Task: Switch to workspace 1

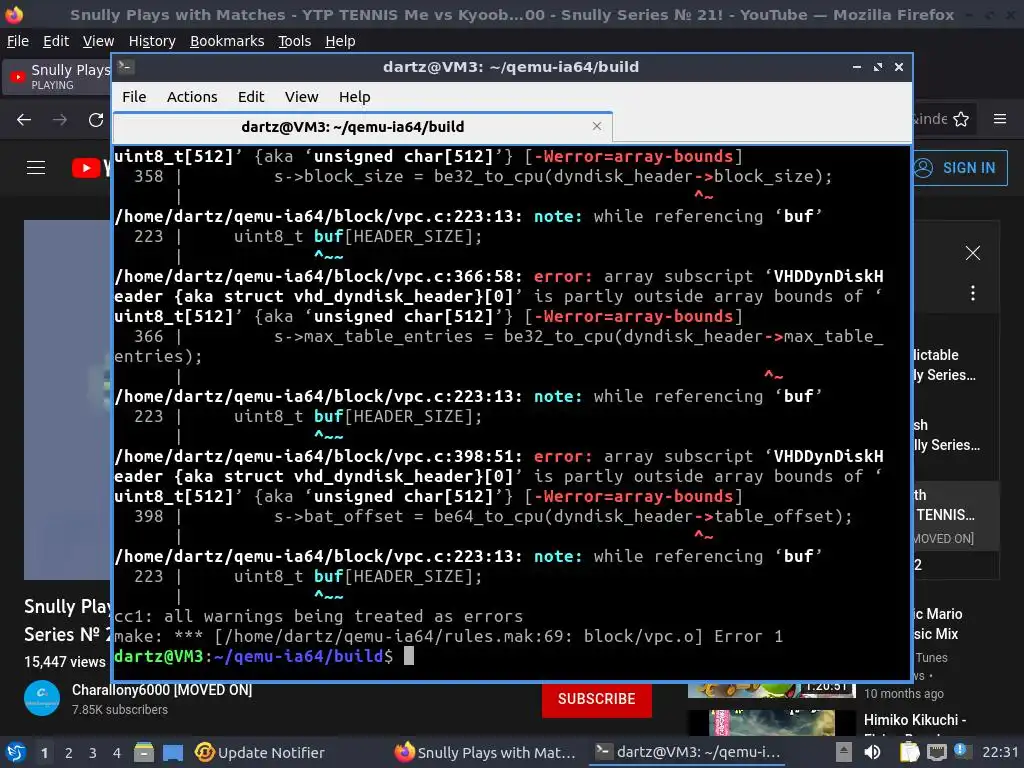Action: click(x=44, y=753)
